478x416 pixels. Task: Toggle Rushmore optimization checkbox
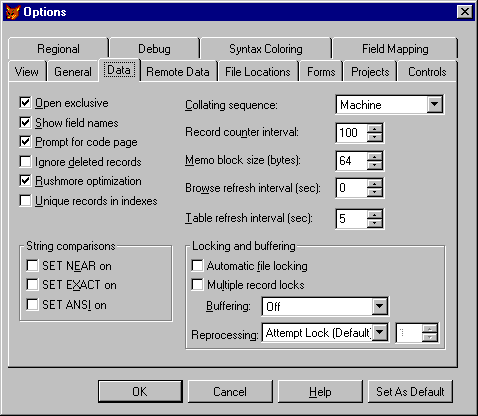pyautogui.click(x=25, y=181)
